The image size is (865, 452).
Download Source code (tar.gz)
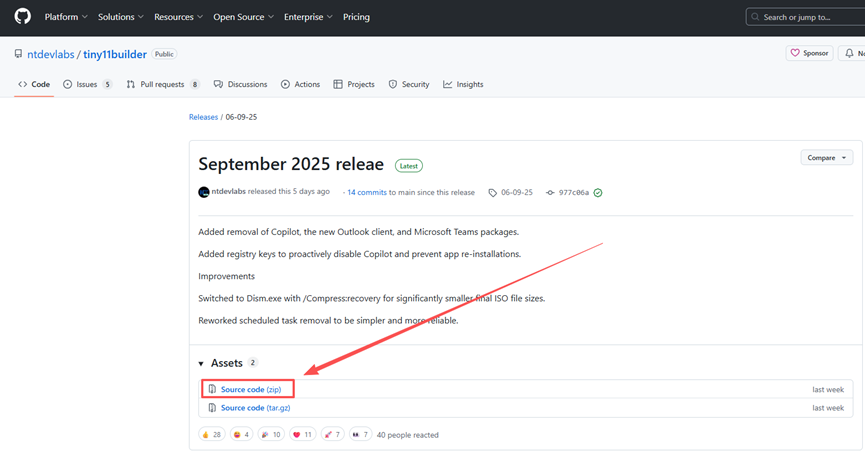(255, 408)
